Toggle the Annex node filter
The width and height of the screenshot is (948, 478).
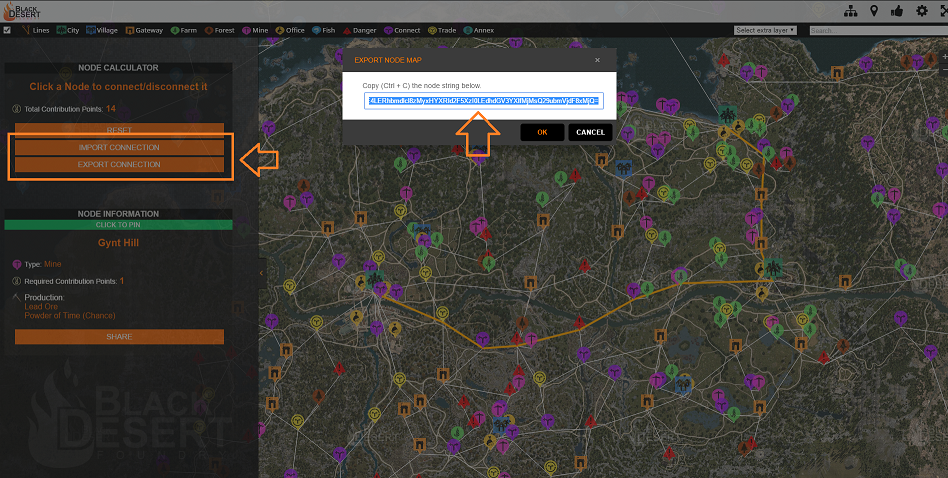point(479,30)
